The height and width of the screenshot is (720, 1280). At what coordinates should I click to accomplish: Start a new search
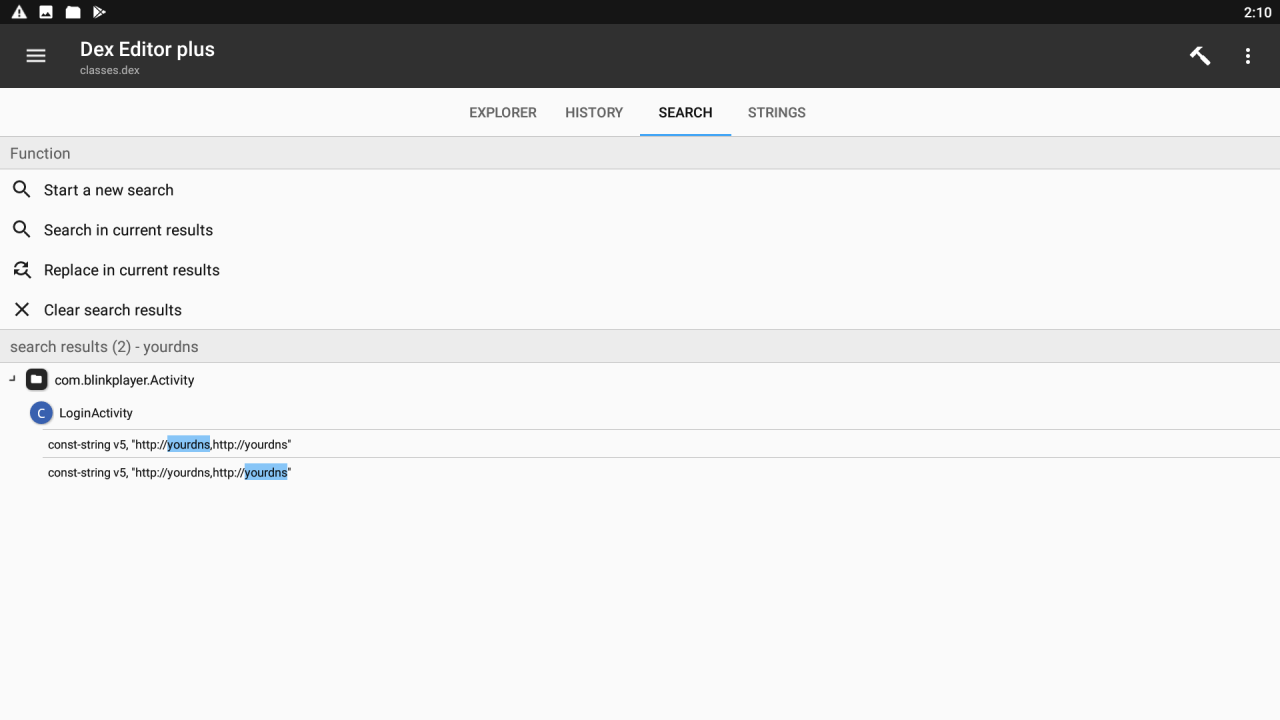tap(108, 190)
